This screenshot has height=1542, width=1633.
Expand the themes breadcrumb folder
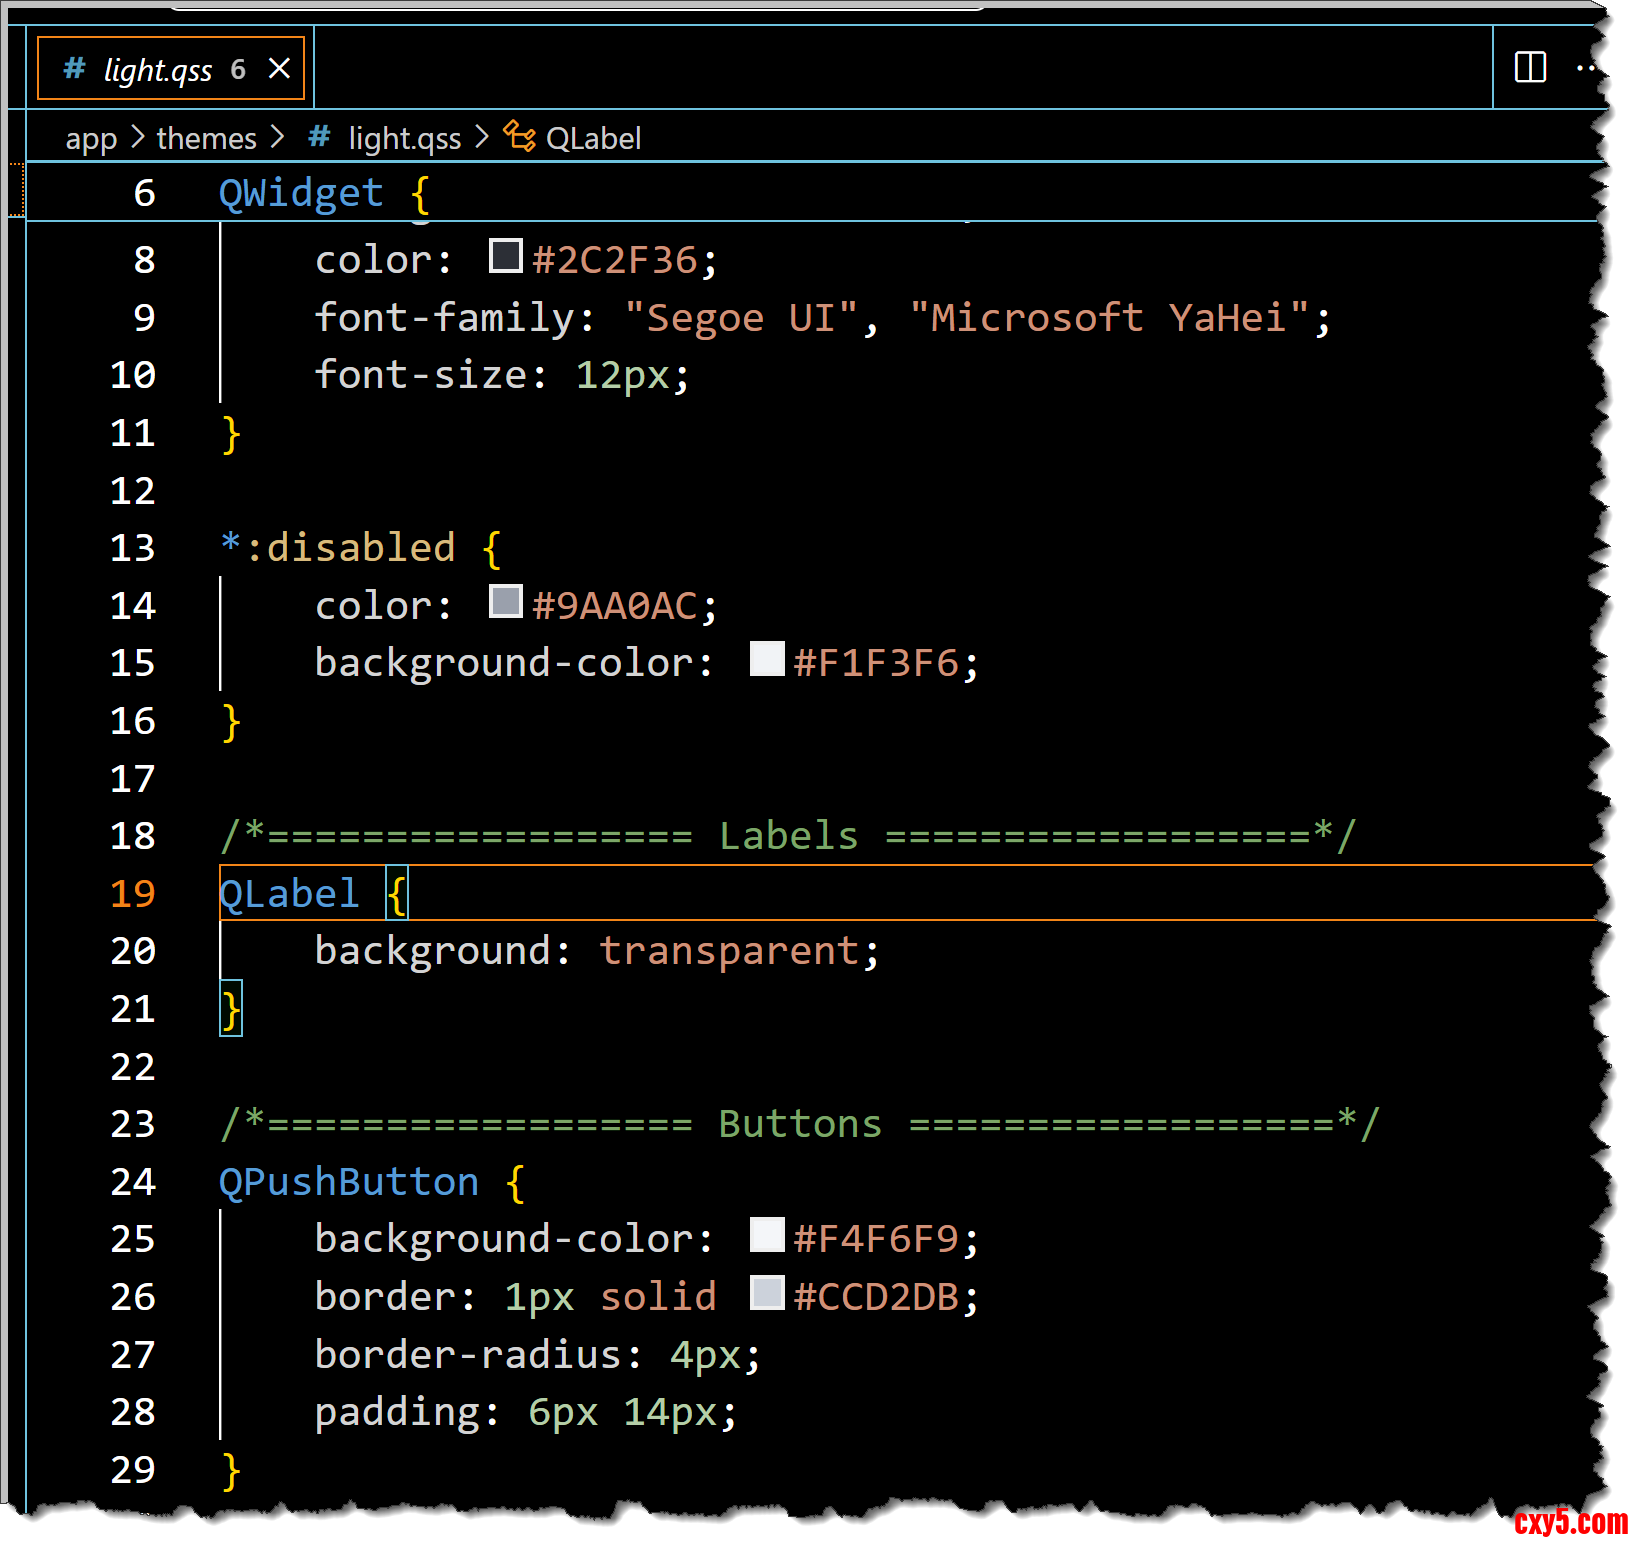point(206,138)
